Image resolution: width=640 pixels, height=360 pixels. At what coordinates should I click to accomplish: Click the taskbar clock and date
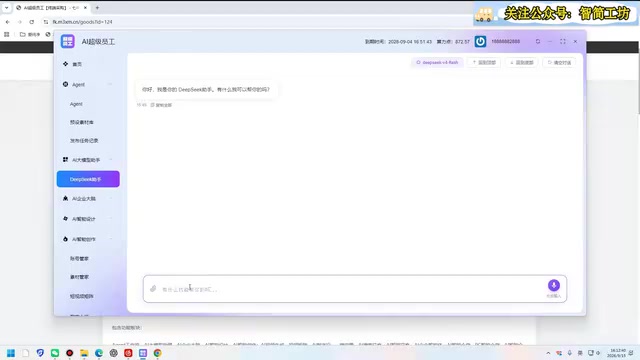tap(616, 353)
